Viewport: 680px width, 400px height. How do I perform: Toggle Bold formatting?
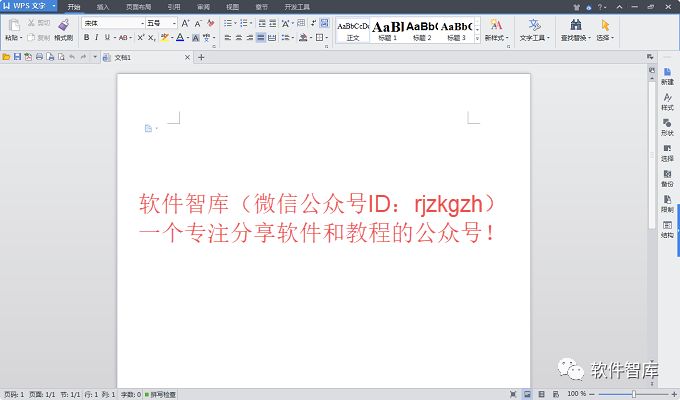(x=86, y=38)
